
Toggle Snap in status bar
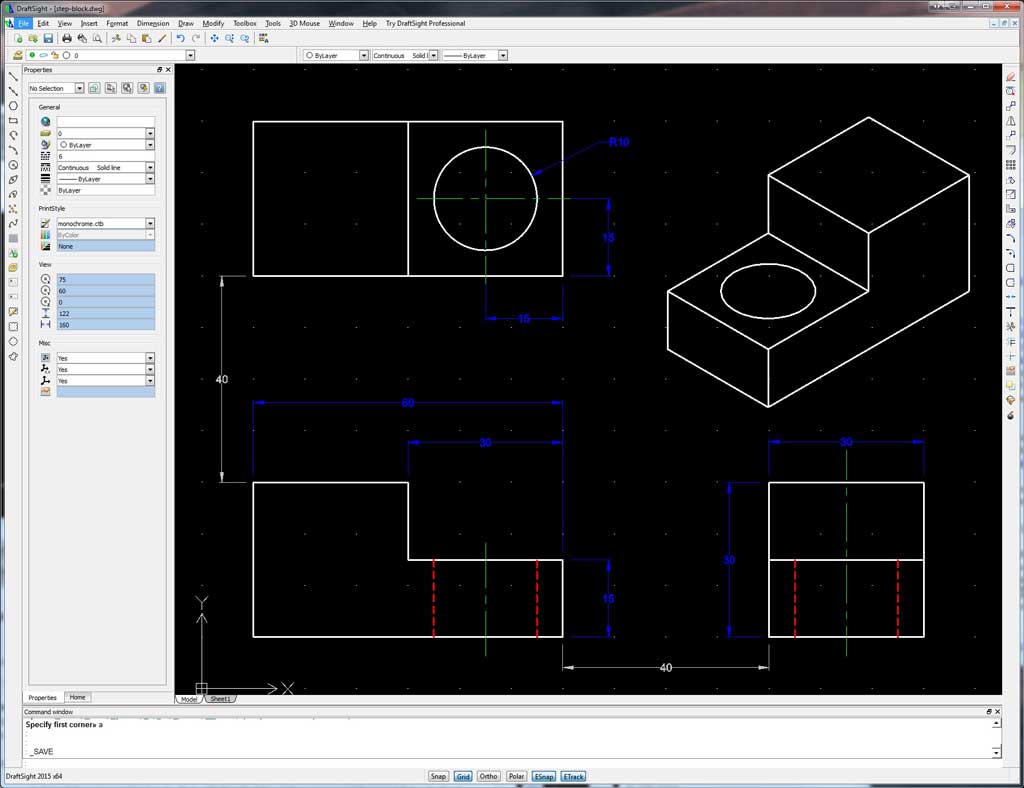438,776
